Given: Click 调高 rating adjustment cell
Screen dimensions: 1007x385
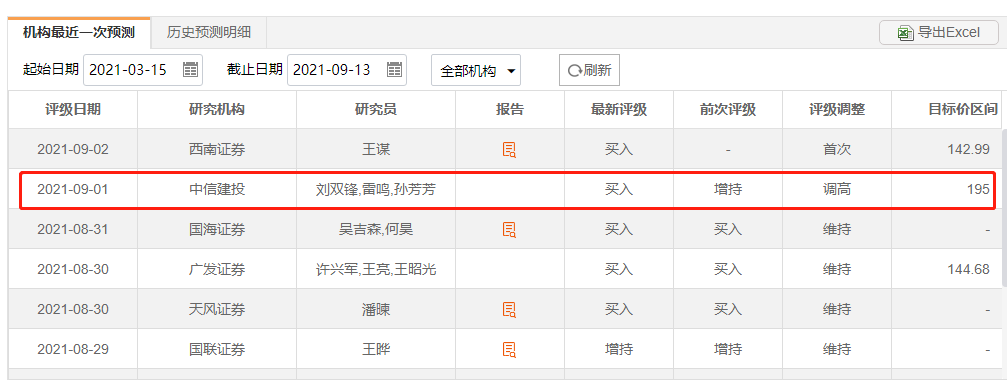Looking at the screenshot, I should point(837,190).
